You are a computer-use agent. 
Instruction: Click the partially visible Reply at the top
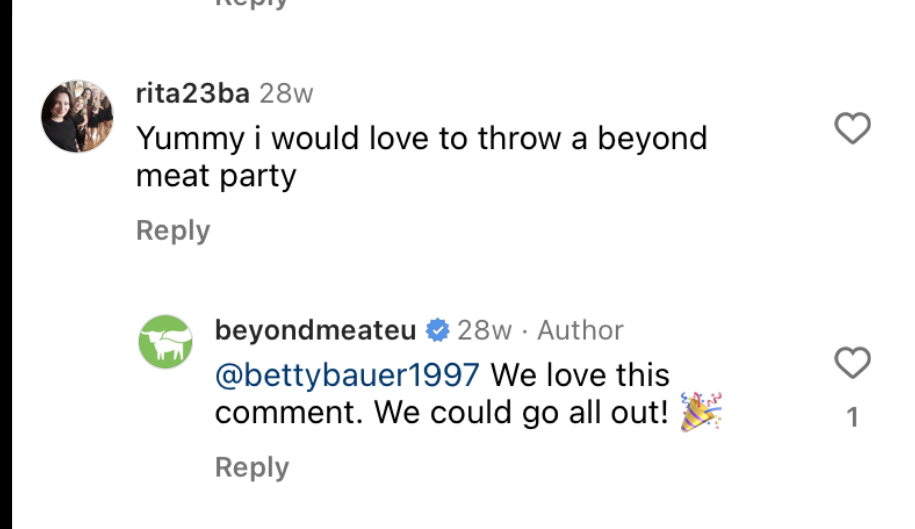(252, 4)
